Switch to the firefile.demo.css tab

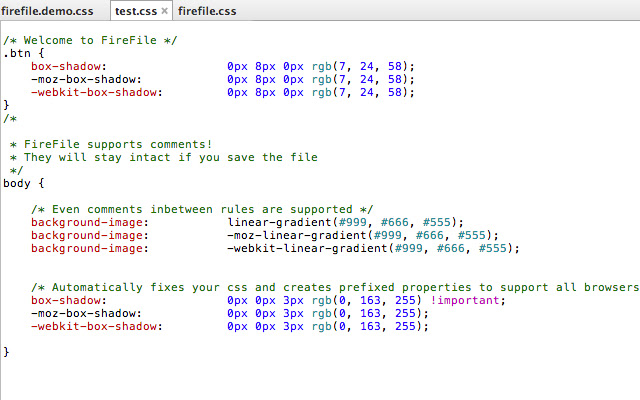(47, 11)
